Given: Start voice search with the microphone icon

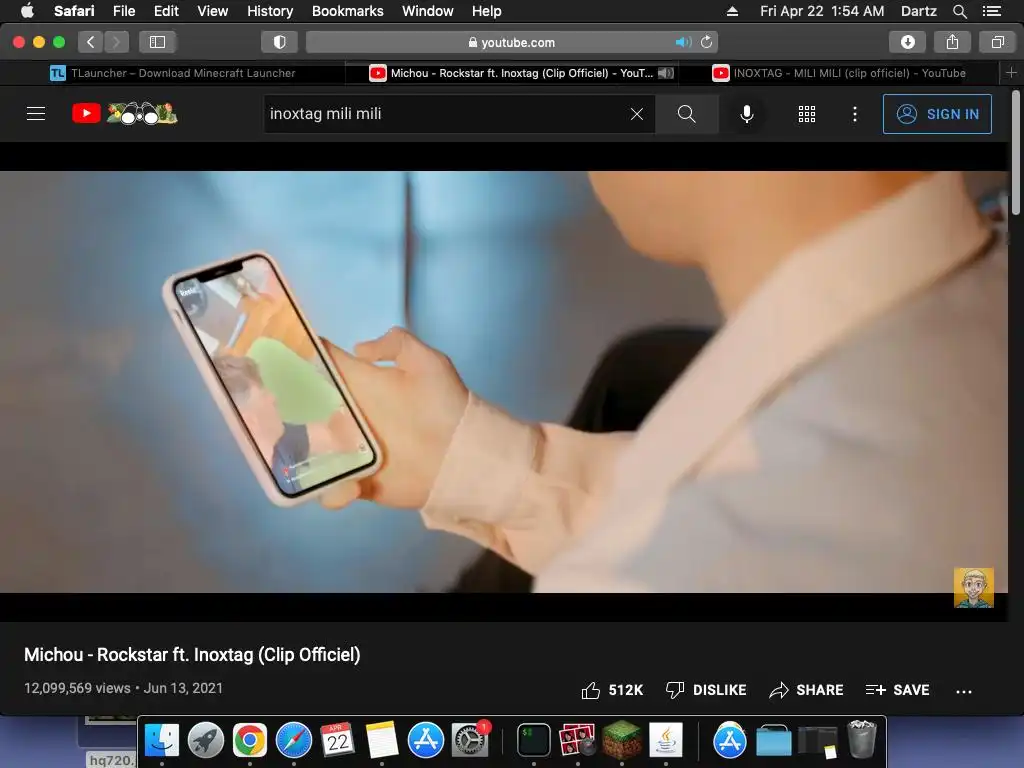Looking at the screenshot, I should 746,114.
